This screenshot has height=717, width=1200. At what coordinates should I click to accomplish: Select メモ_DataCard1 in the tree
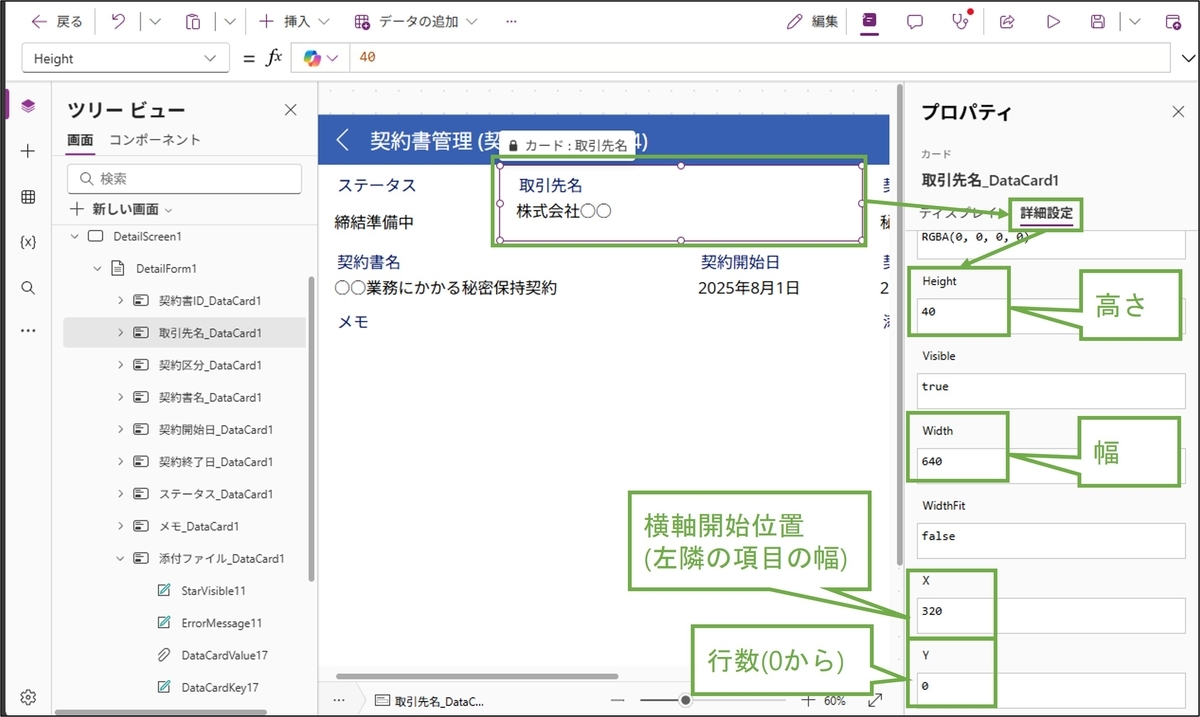point(199,526)
